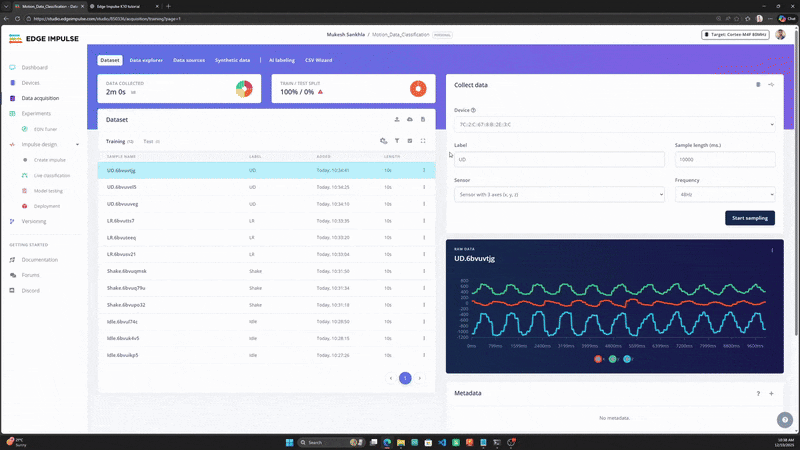Switch to the CSV Wizard tab
Image resolution: width=800 pixels, height=450 pixels.
318,60
